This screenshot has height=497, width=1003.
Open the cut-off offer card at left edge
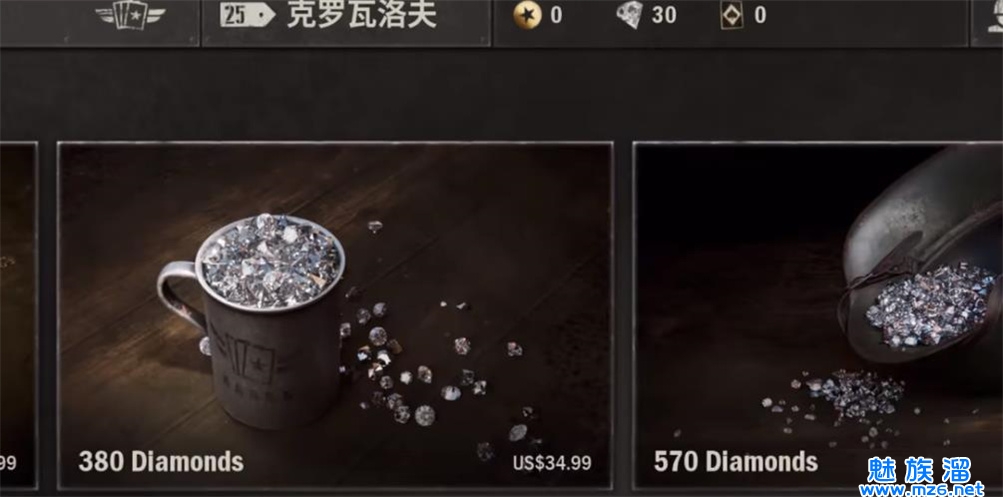pyautogui.click(x=18, y=315)
